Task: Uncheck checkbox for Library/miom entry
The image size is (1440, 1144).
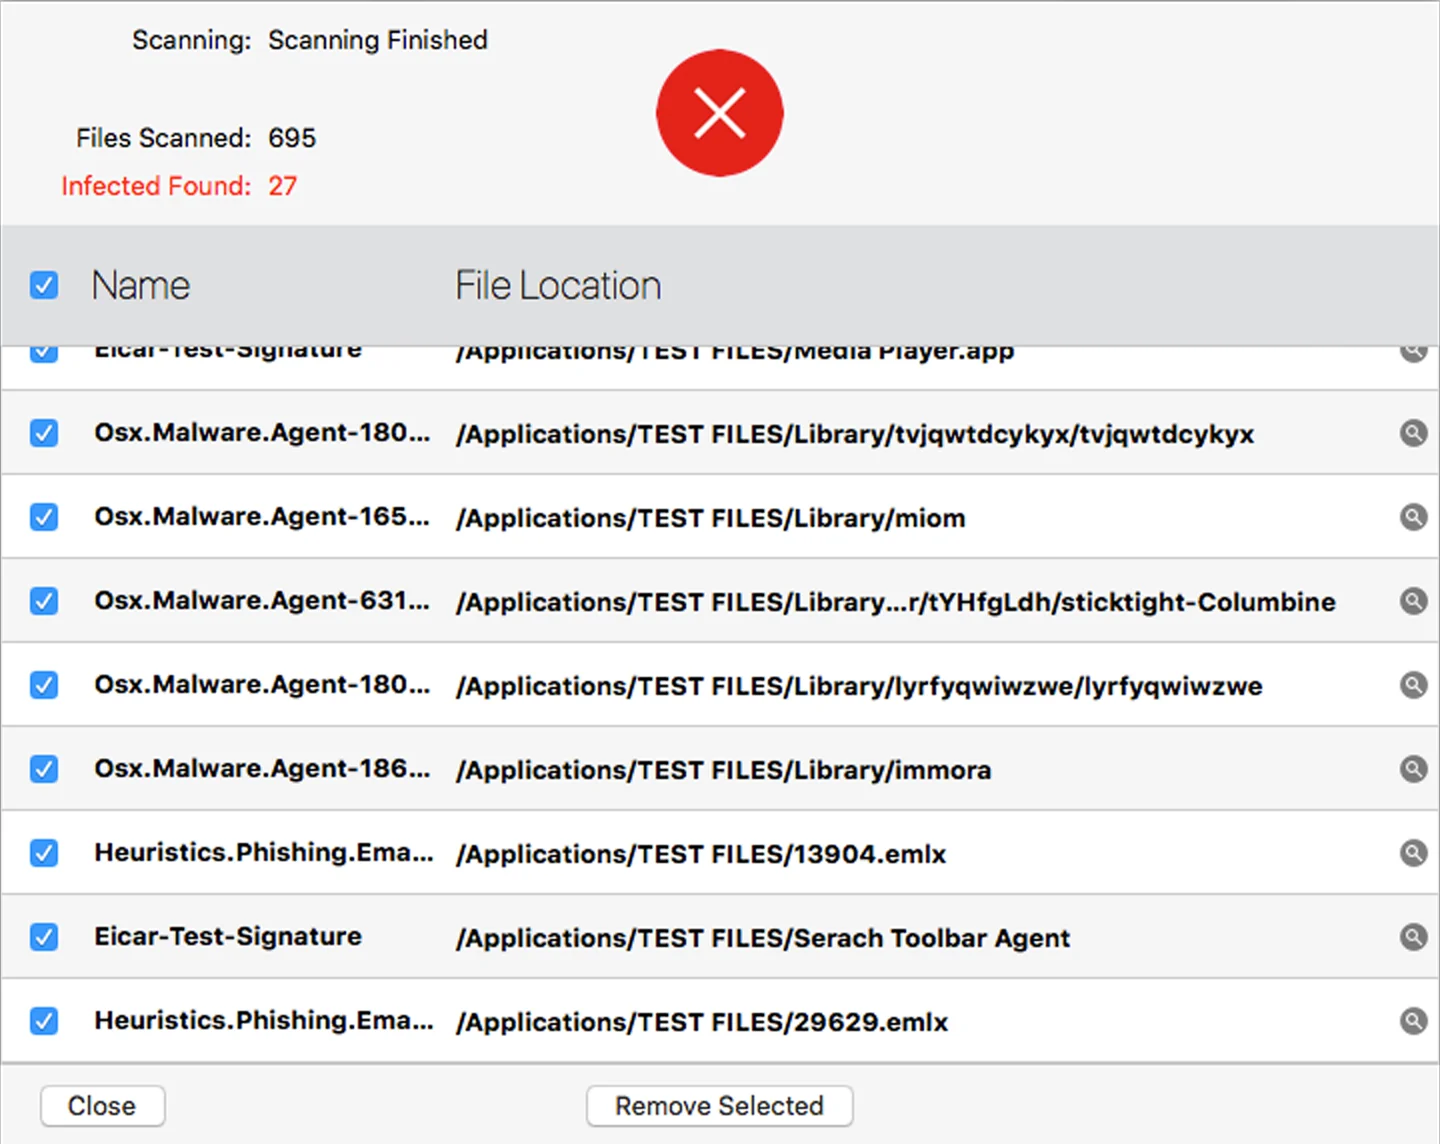Action: (44, 517)
